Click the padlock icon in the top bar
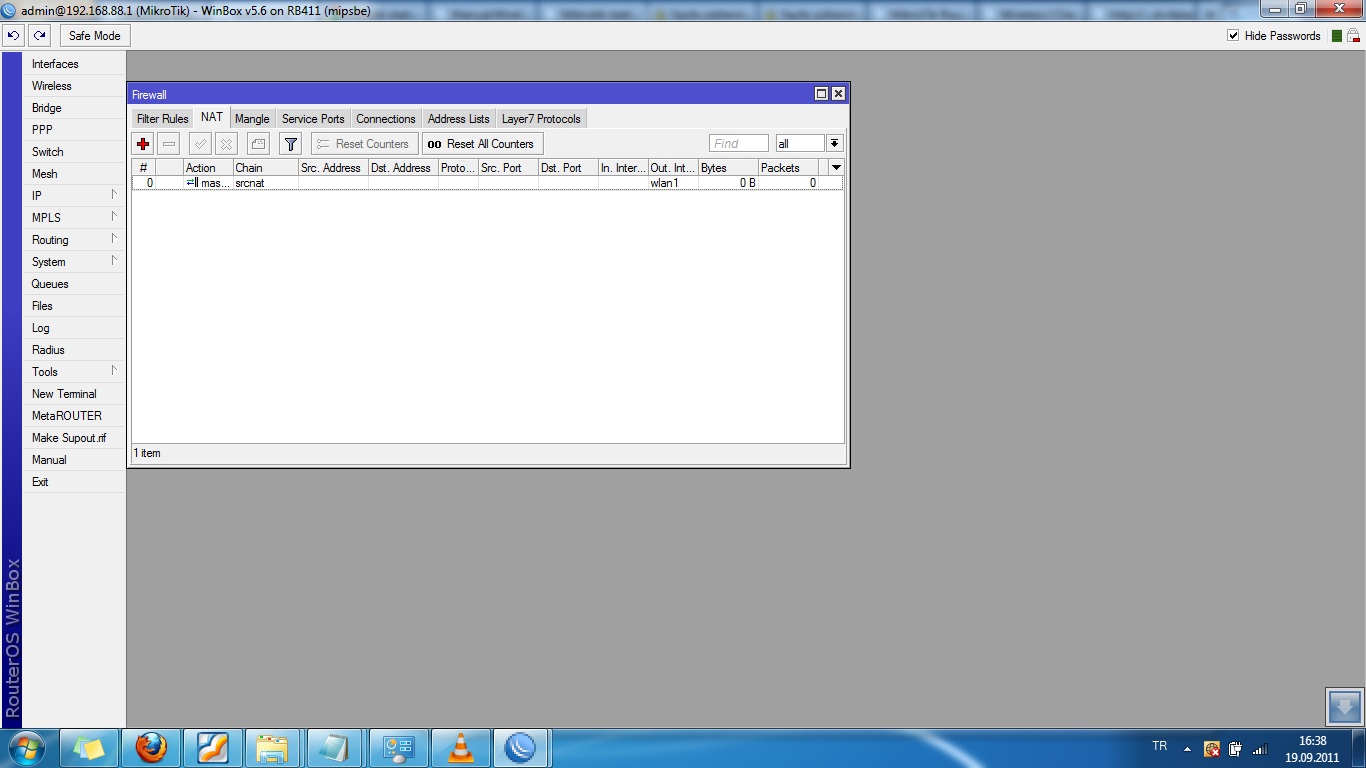Screen dimensions: 1366x768 (1353, 35)
